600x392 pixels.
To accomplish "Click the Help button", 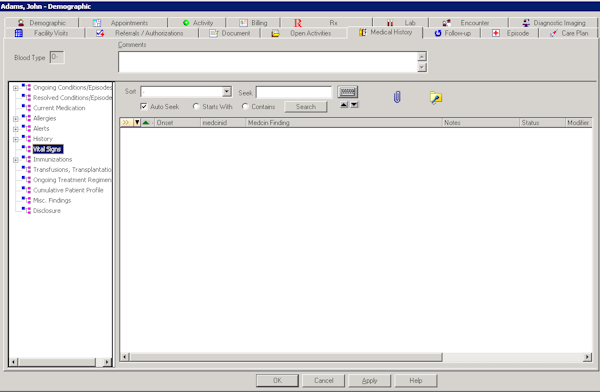I will [416, 381].
